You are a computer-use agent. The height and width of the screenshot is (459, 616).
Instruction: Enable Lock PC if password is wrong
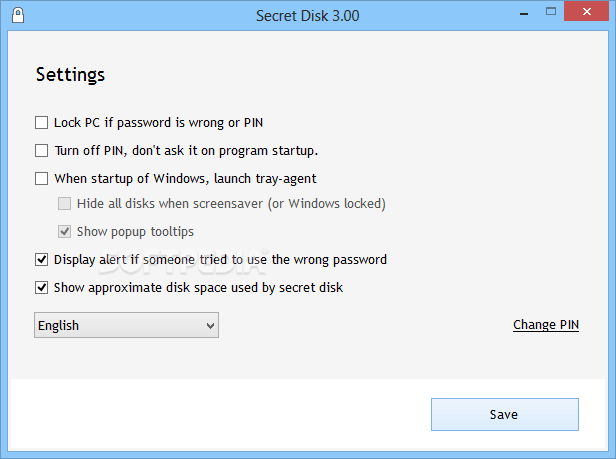(41, 123)
